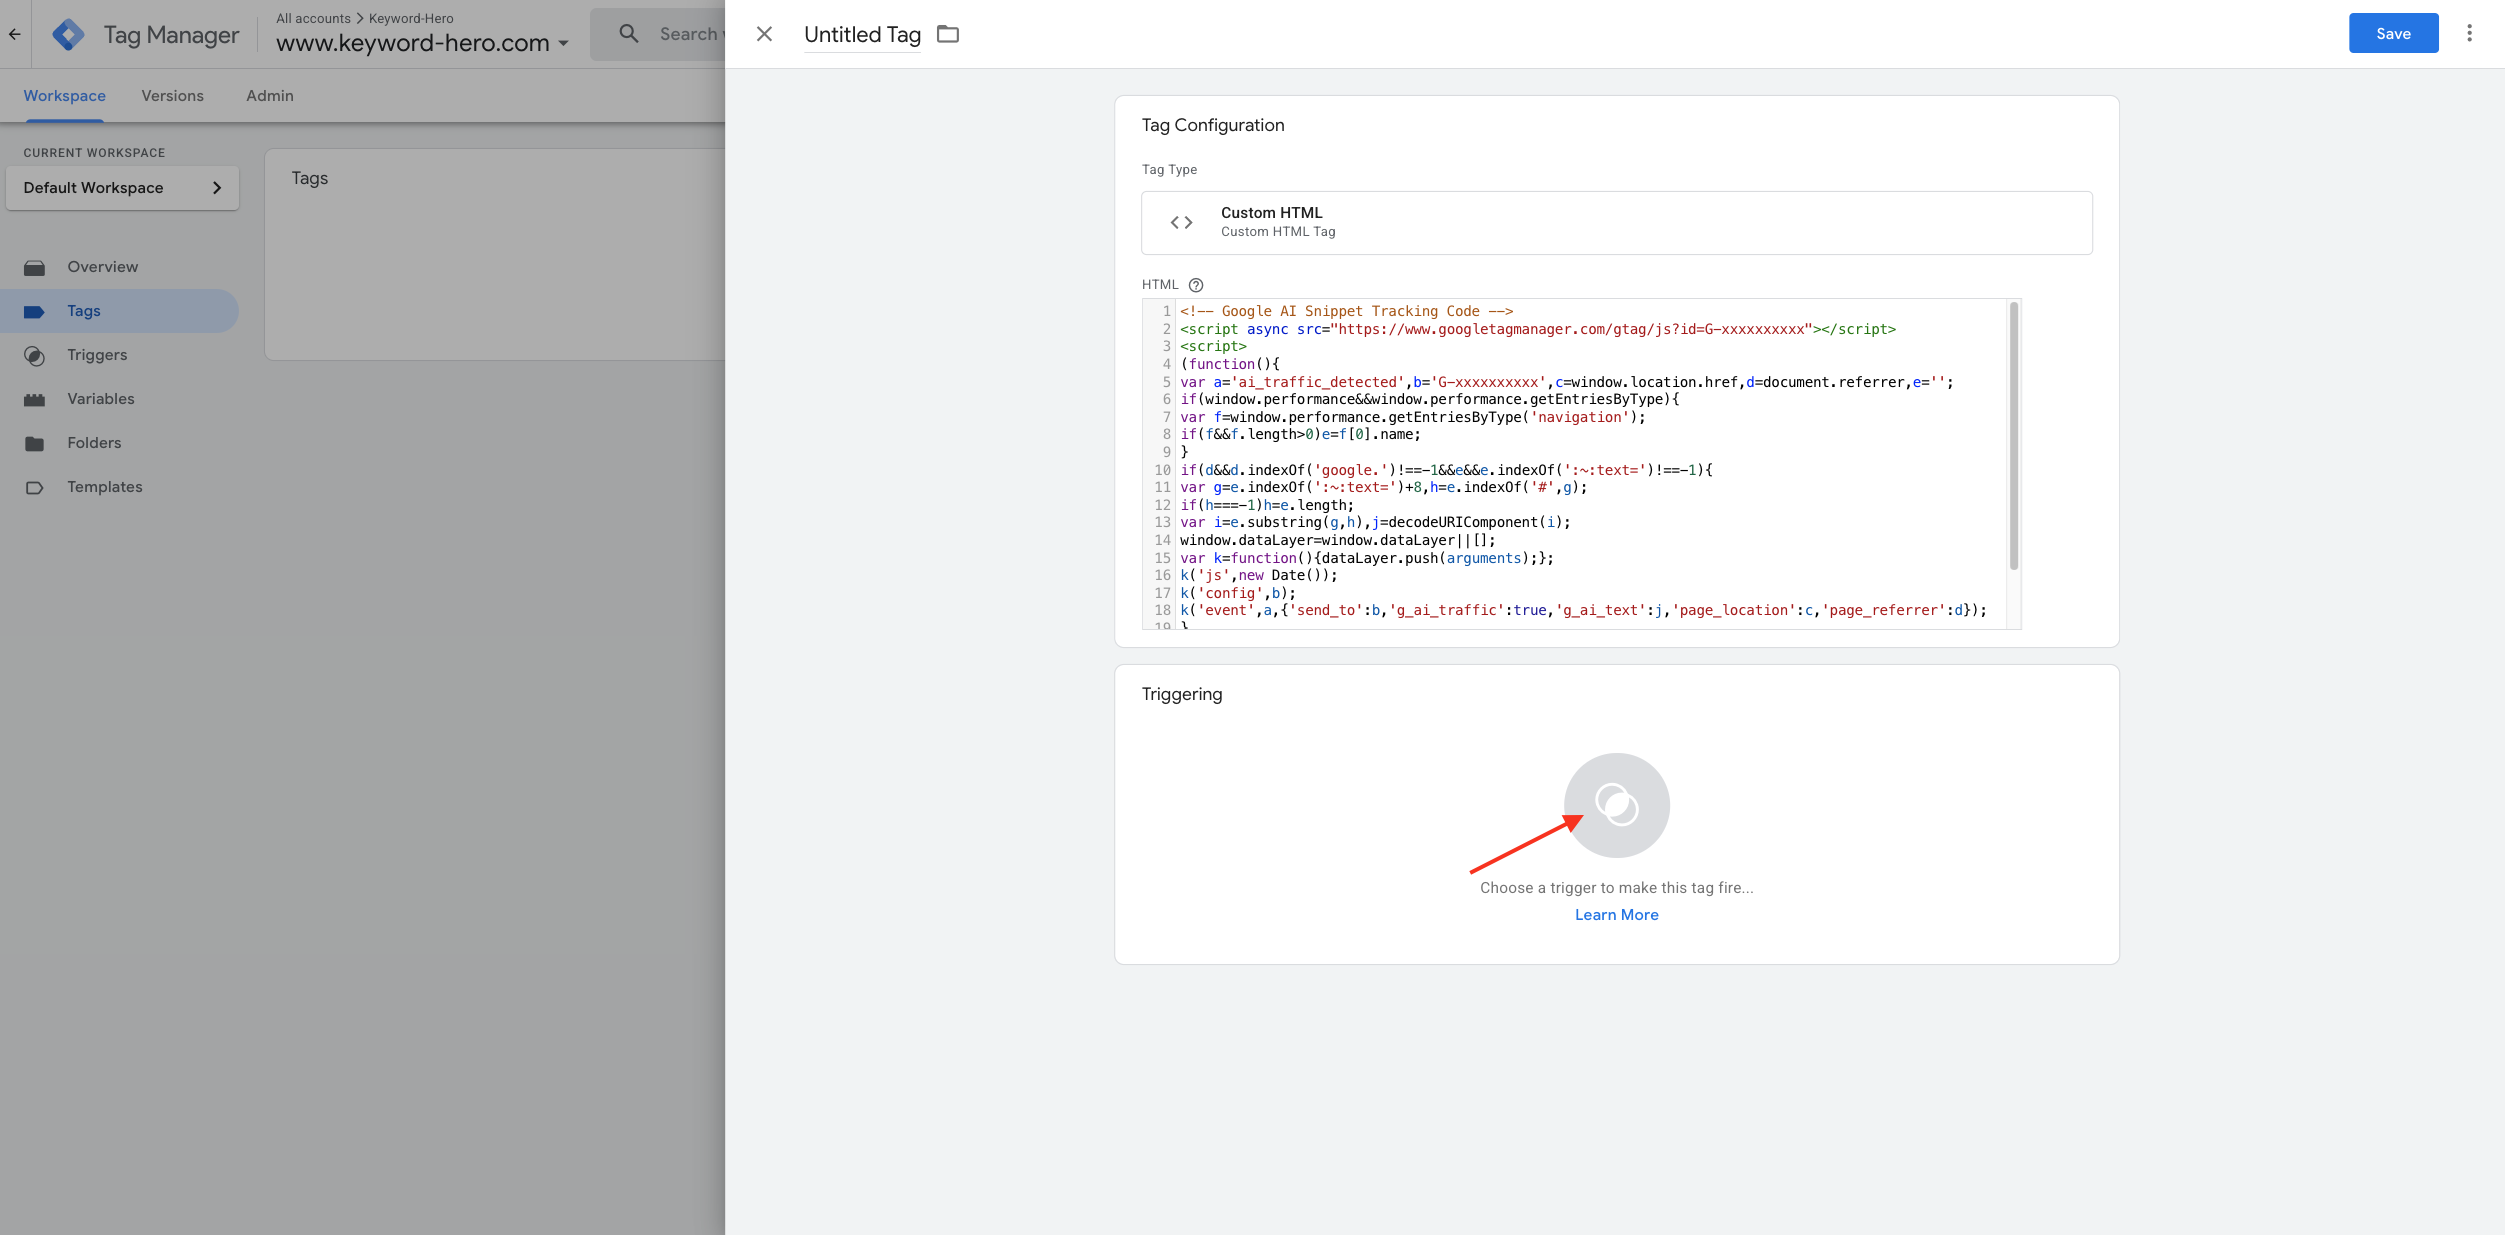The height and width of the screenshot is (1235, 2505).
Task: Click the Custom HTML code brackets icon
Action: coord(1182,222)
